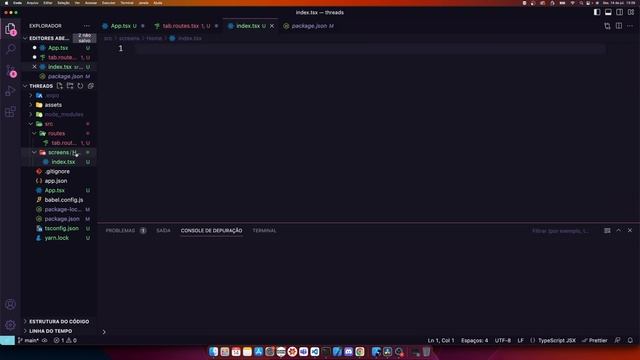Viewport: 640px width, 360px height.
Task: Open the Explorer view in activity bar
Action: pos(10,28)
